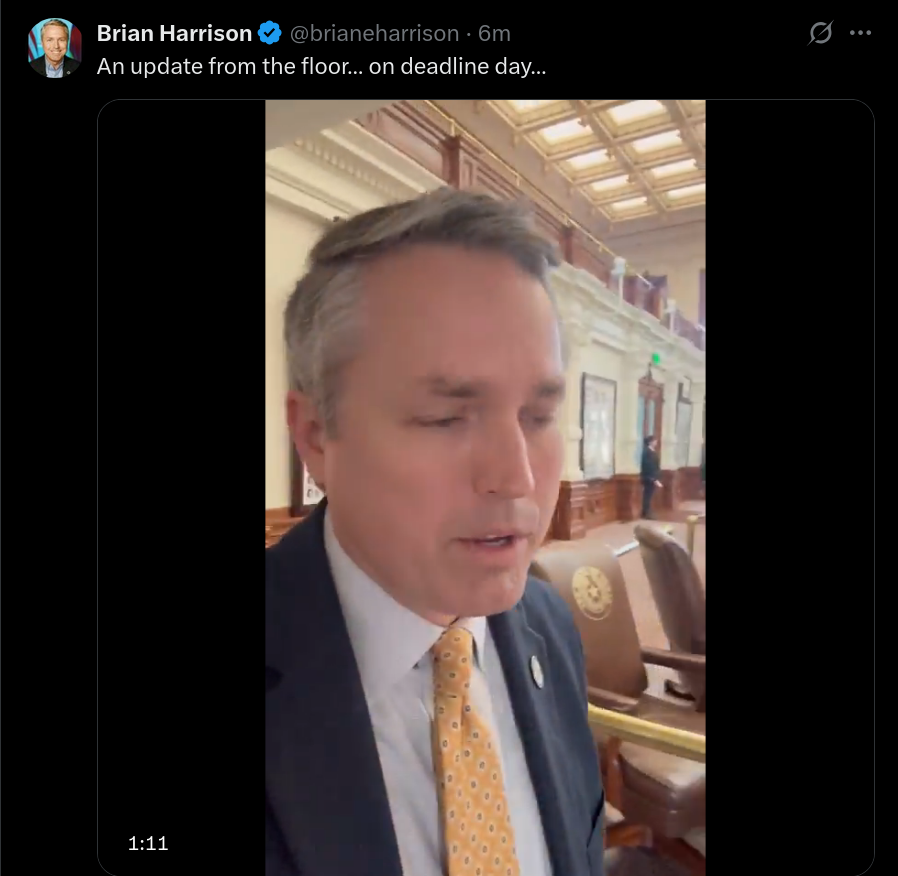
Task: Click the framed picture on the chamber wall
Action: click(598, 426)
